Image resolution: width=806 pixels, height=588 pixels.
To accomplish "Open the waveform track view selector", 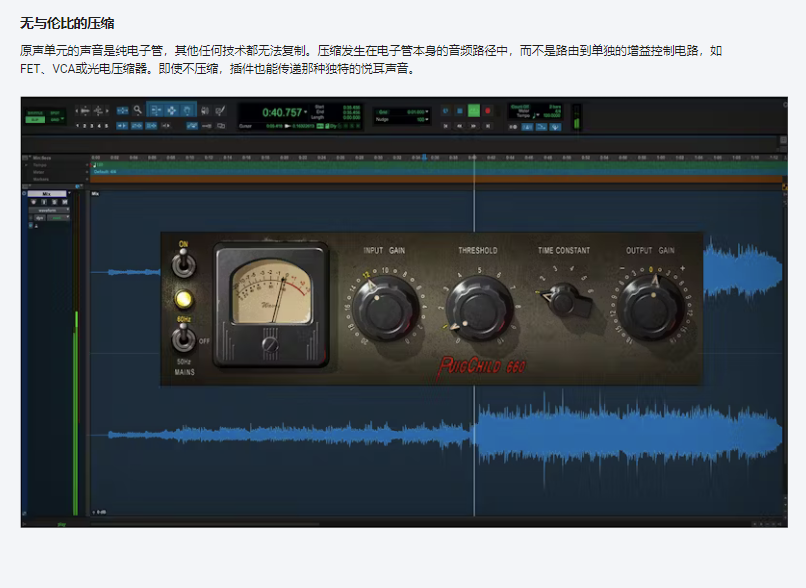I will [x=49, y=210].
